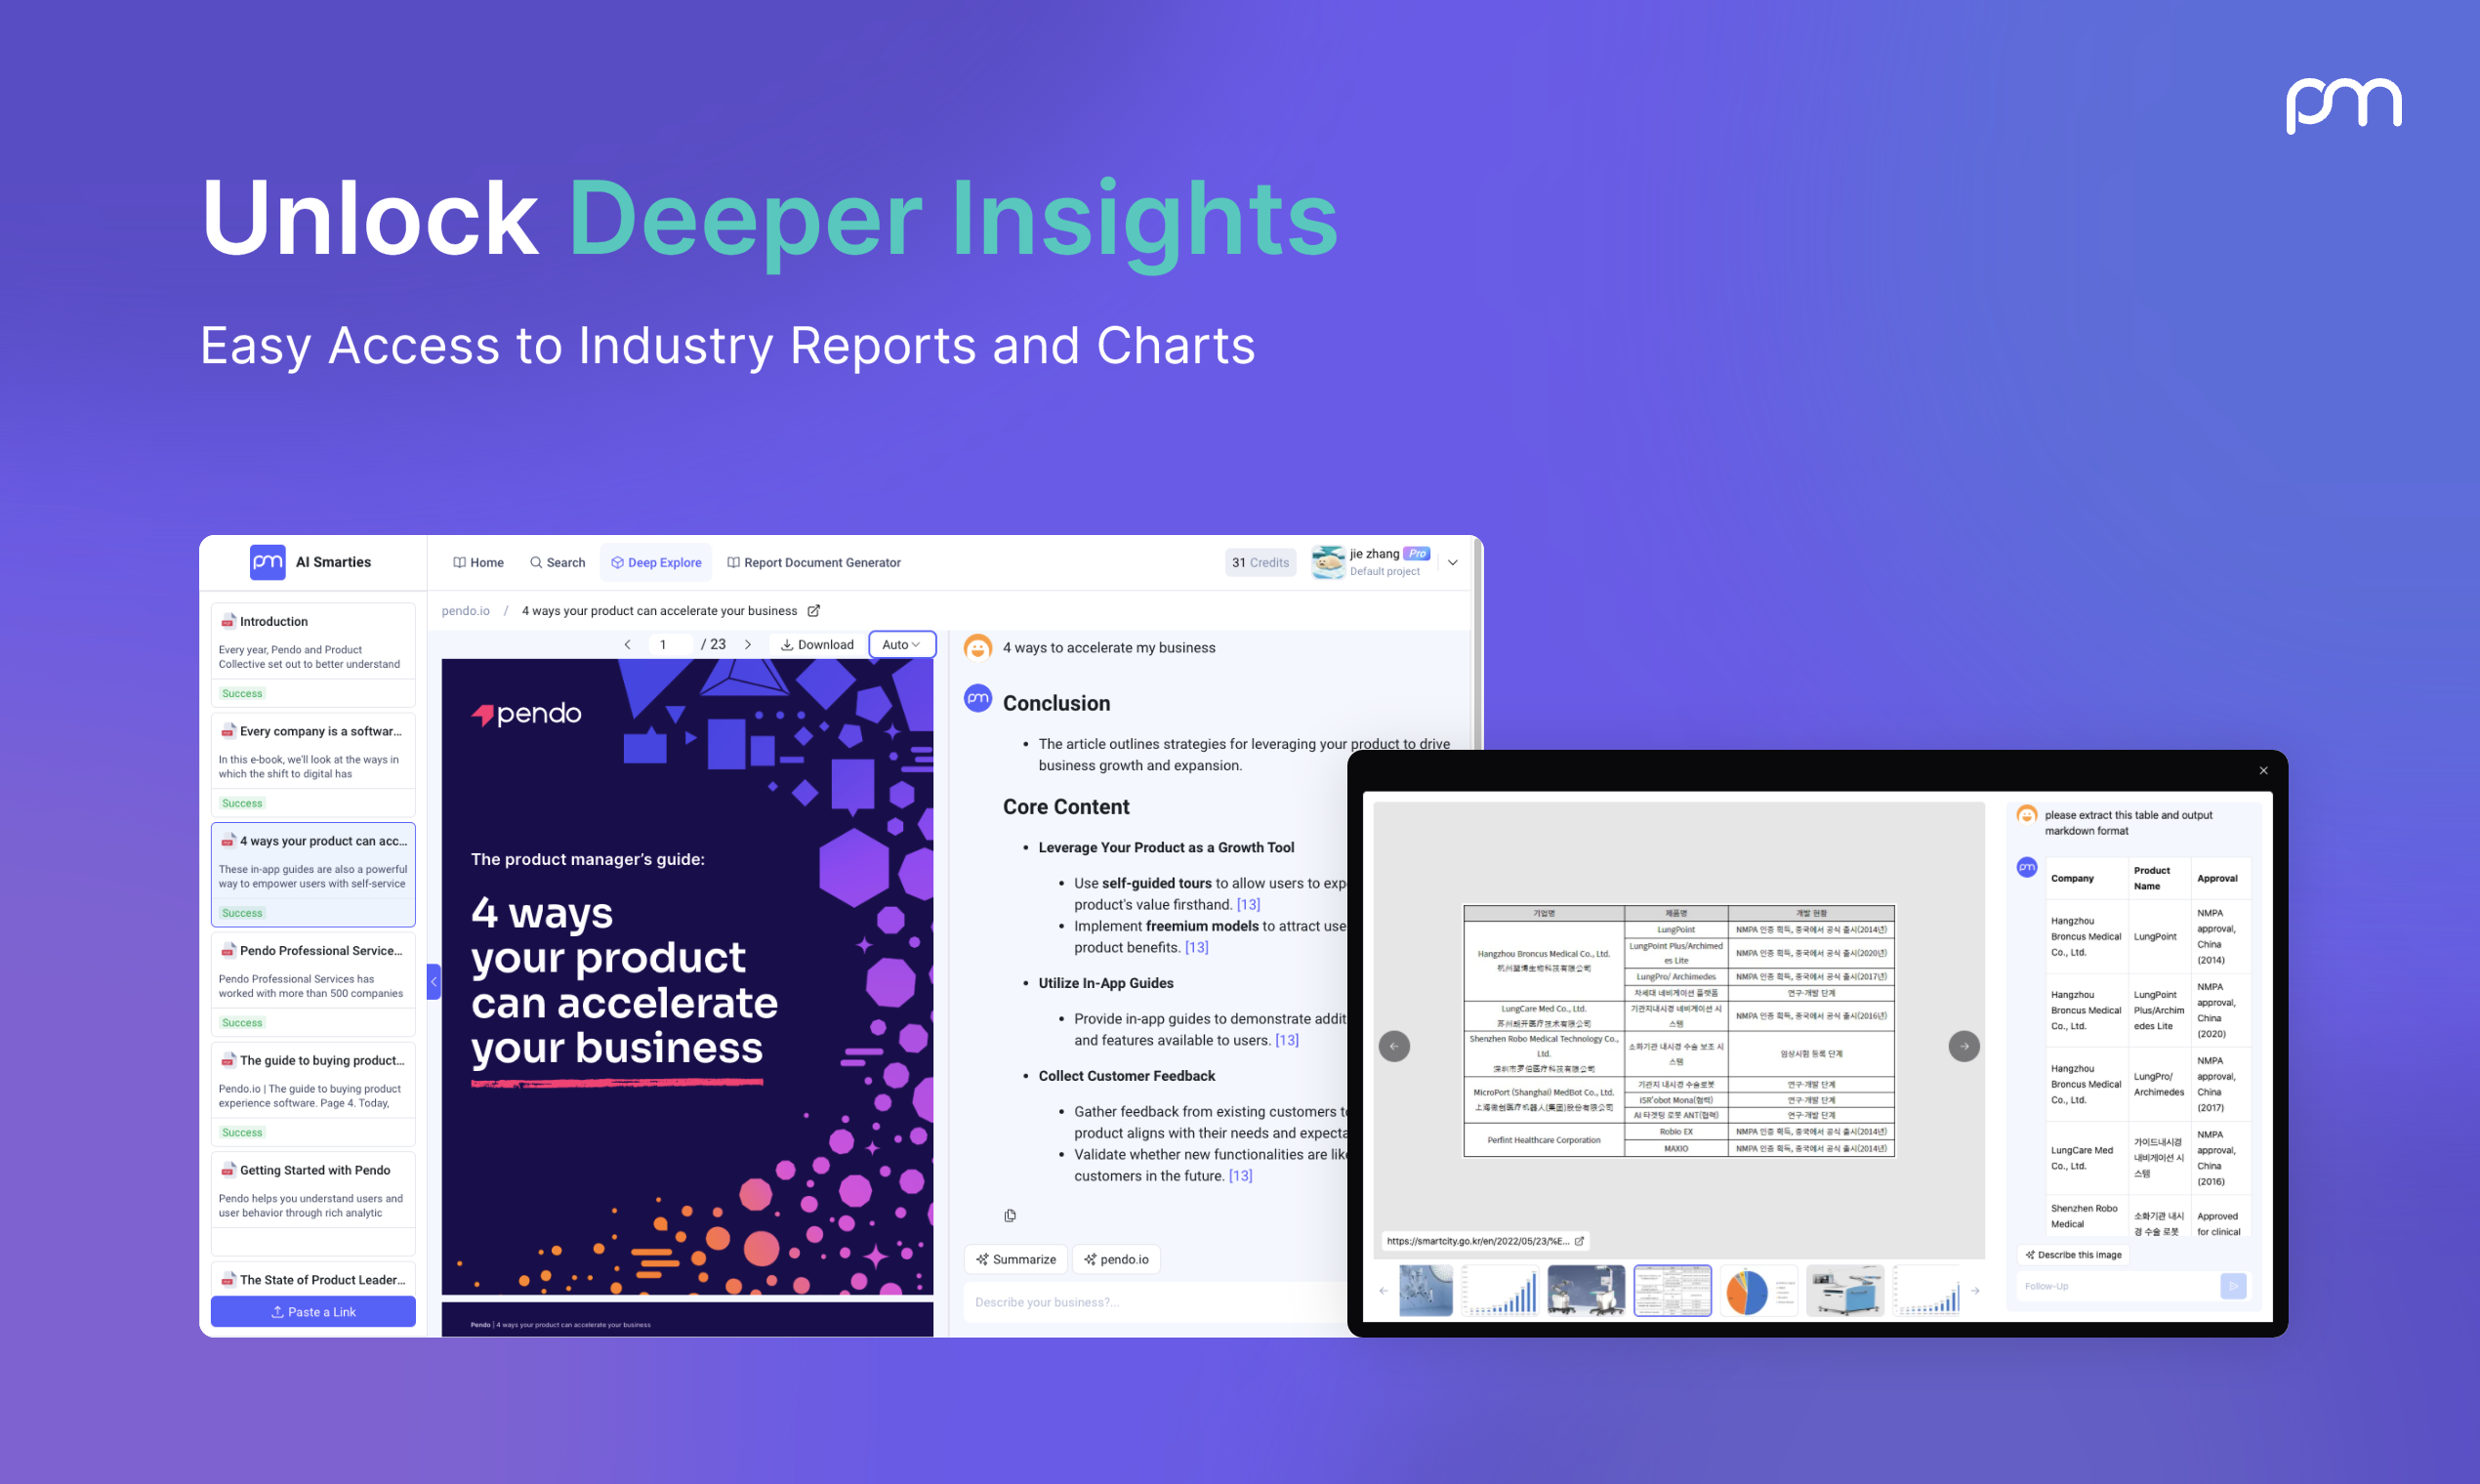Open the Home tab

(478, 562)
